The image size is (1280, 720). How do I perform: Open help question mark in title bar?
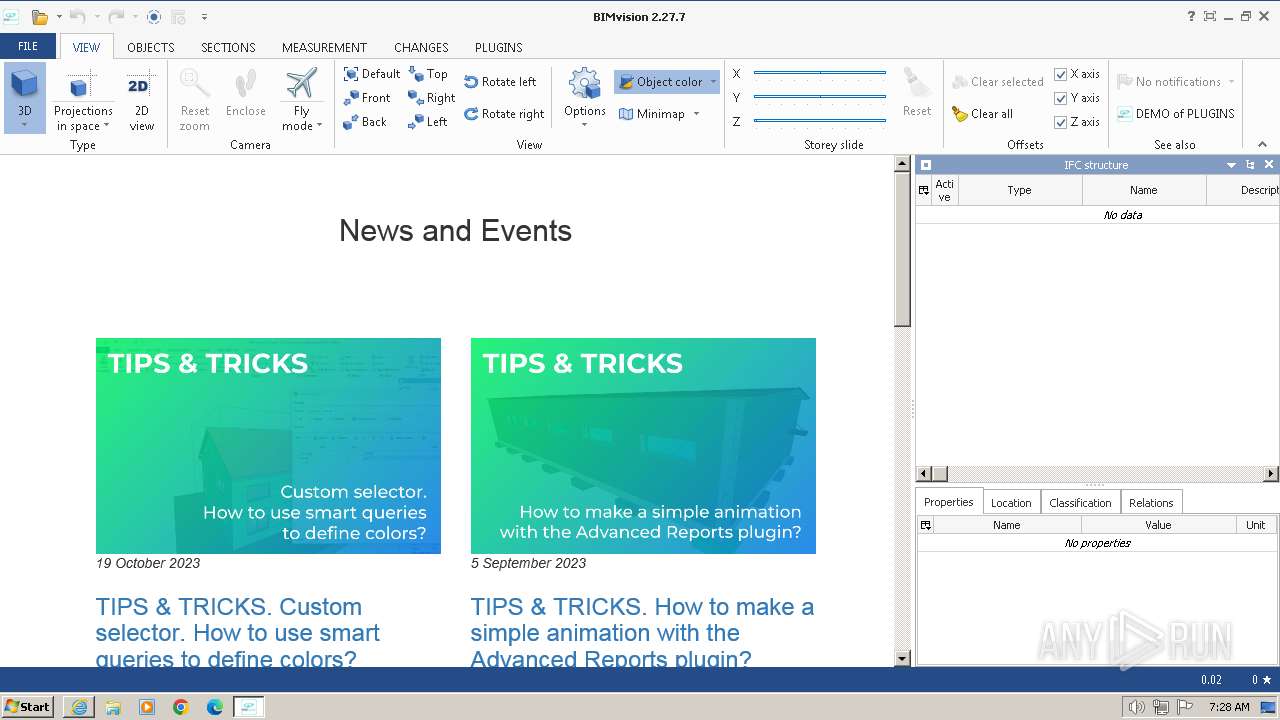pos(1191,17)
